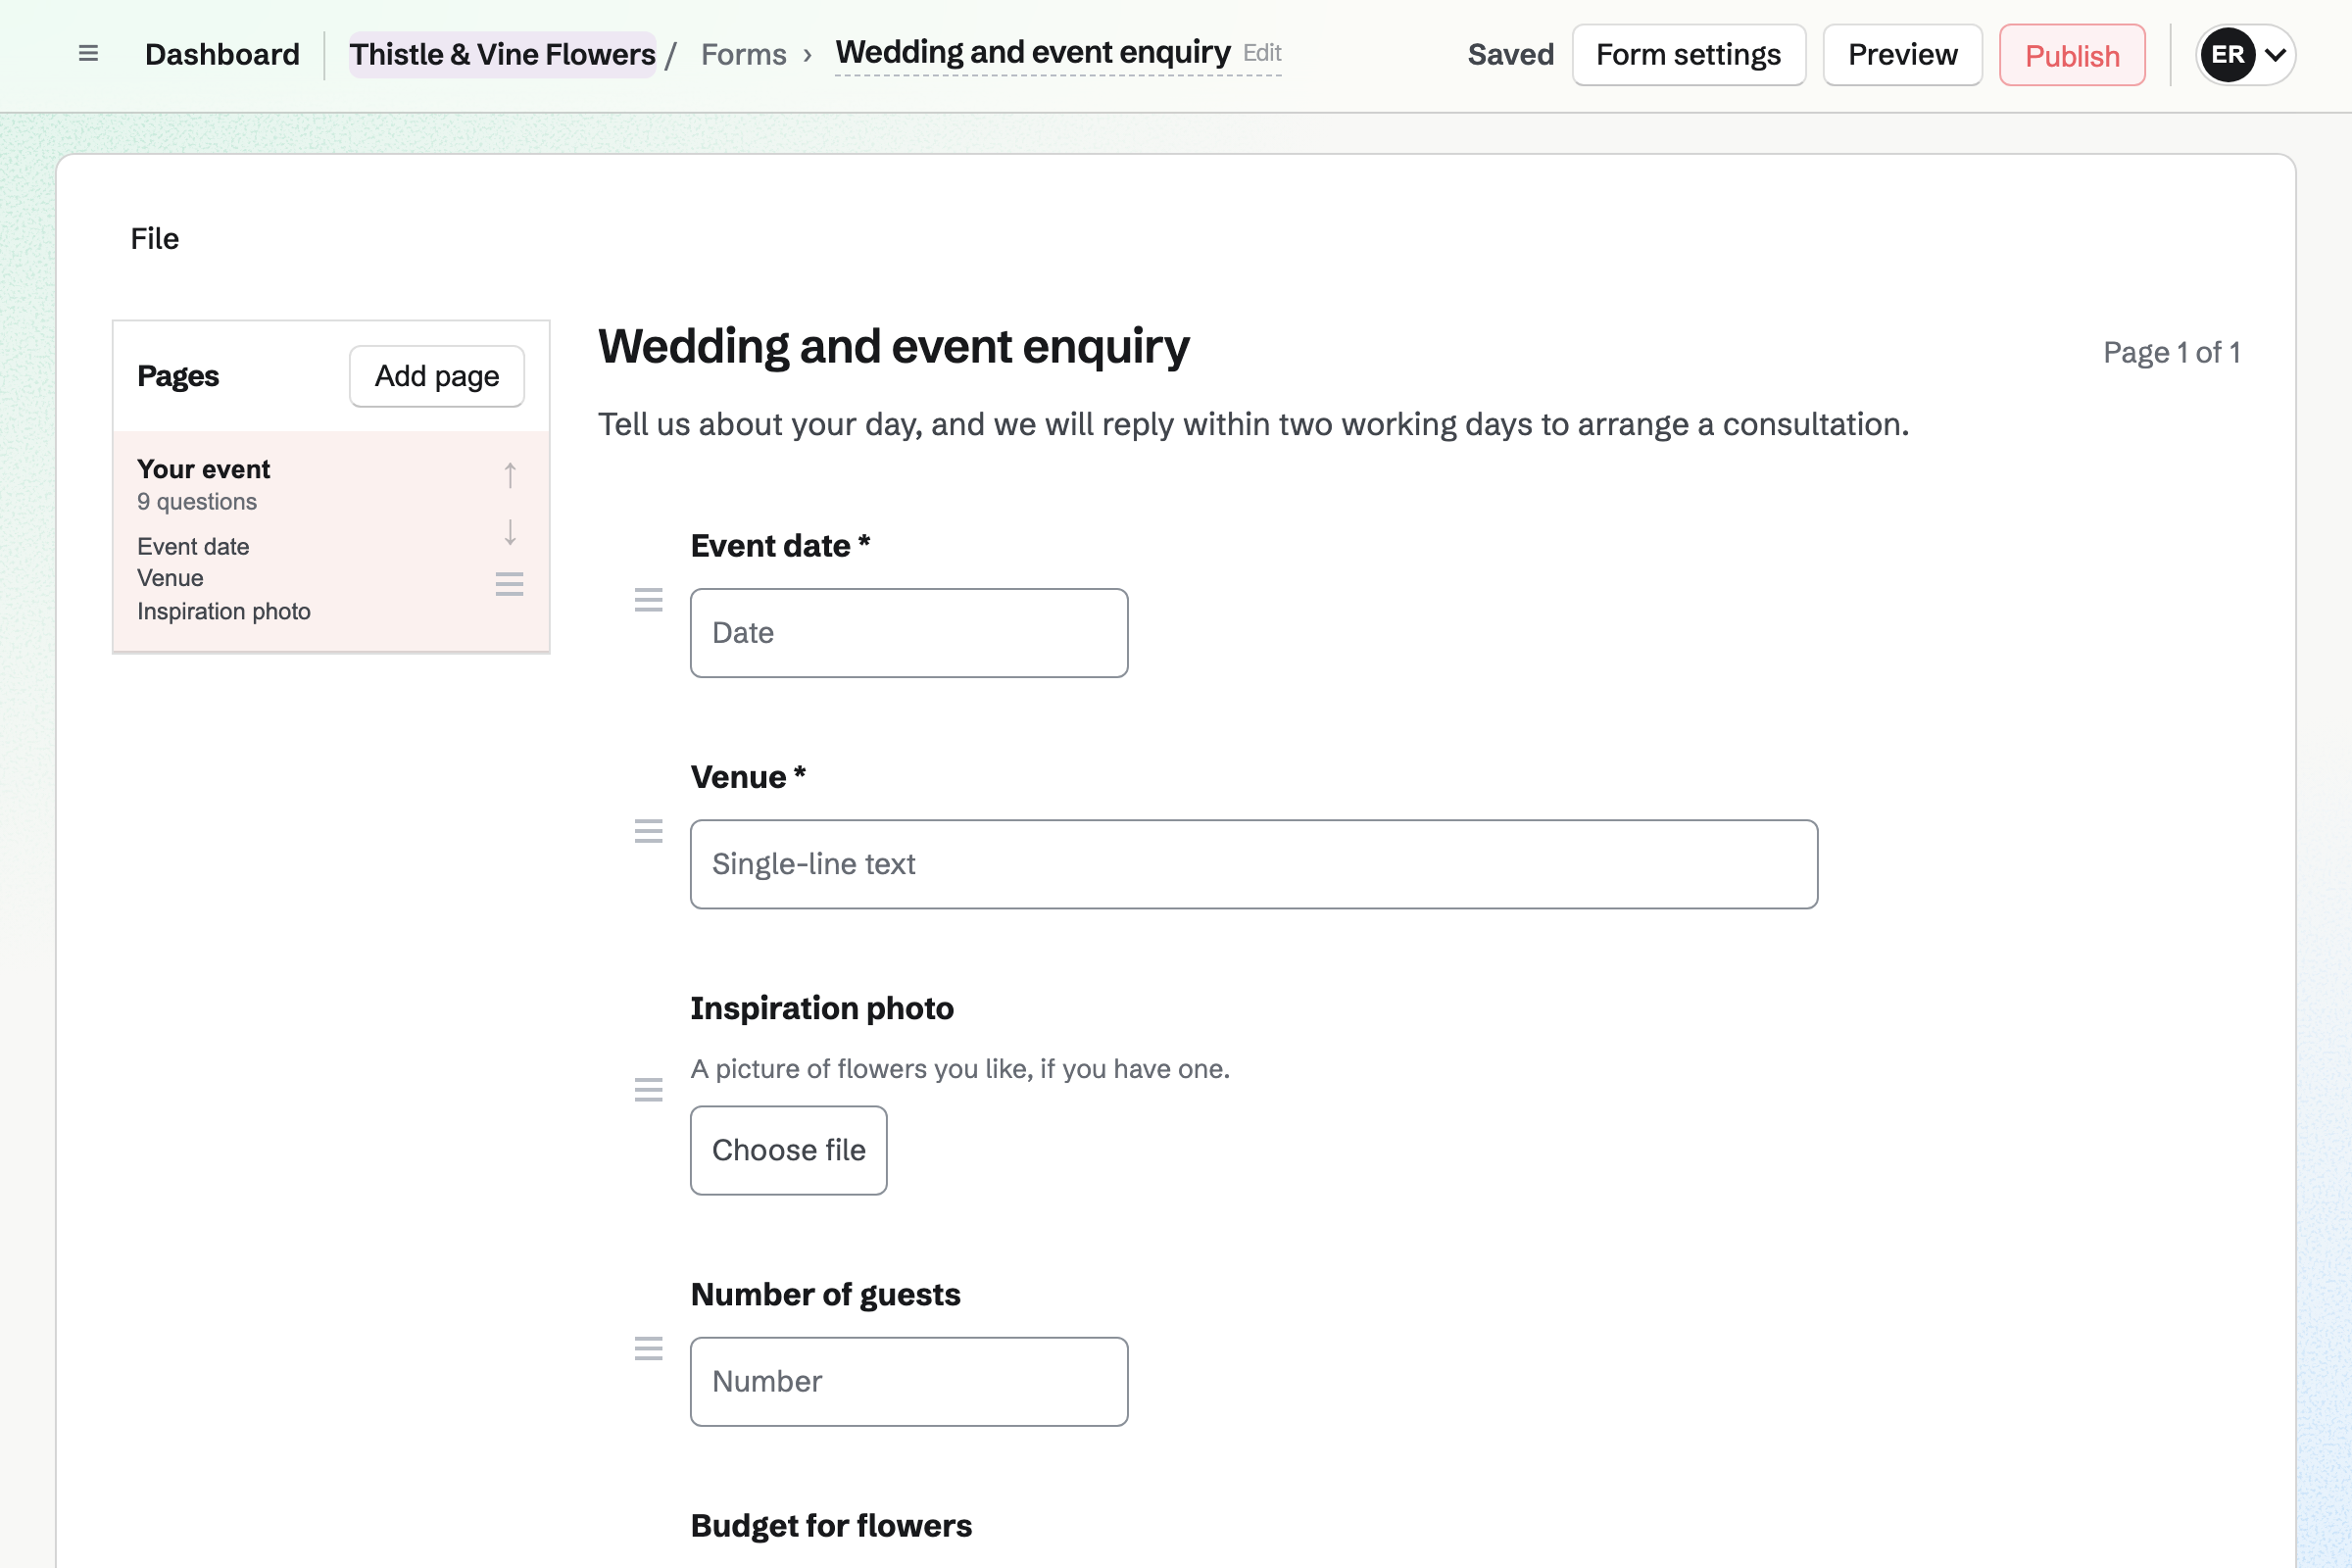Click the 'Budget for flowers' question label
The image size is (2352, 1568).
pyautogui.click(x=831, y=1526)
